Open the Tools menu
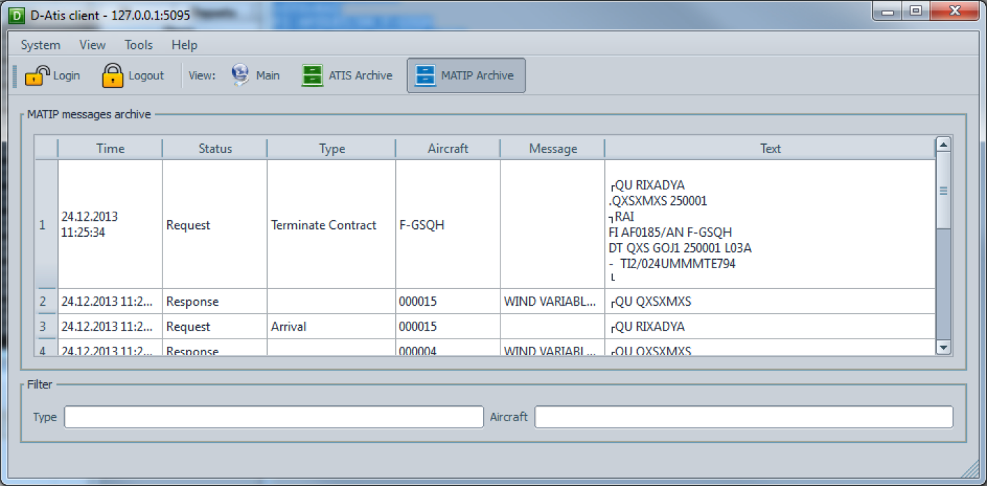 pyautogui.click(x=139, y=45)
